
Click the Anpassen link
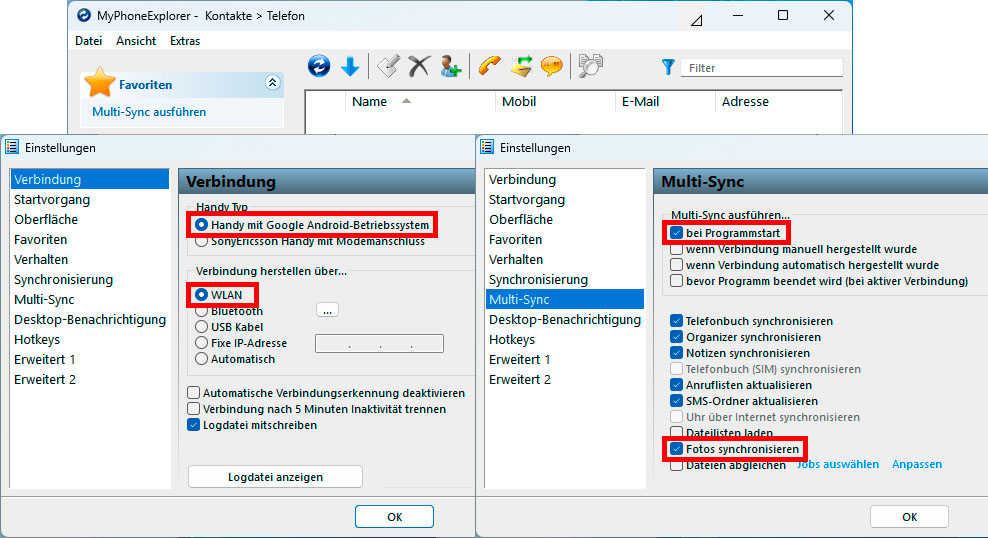(917, 464)
